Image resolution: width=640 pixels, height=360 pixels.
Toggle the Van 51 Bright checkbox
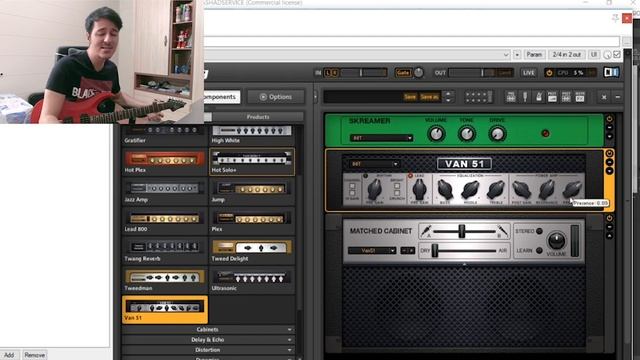[397, 186]
